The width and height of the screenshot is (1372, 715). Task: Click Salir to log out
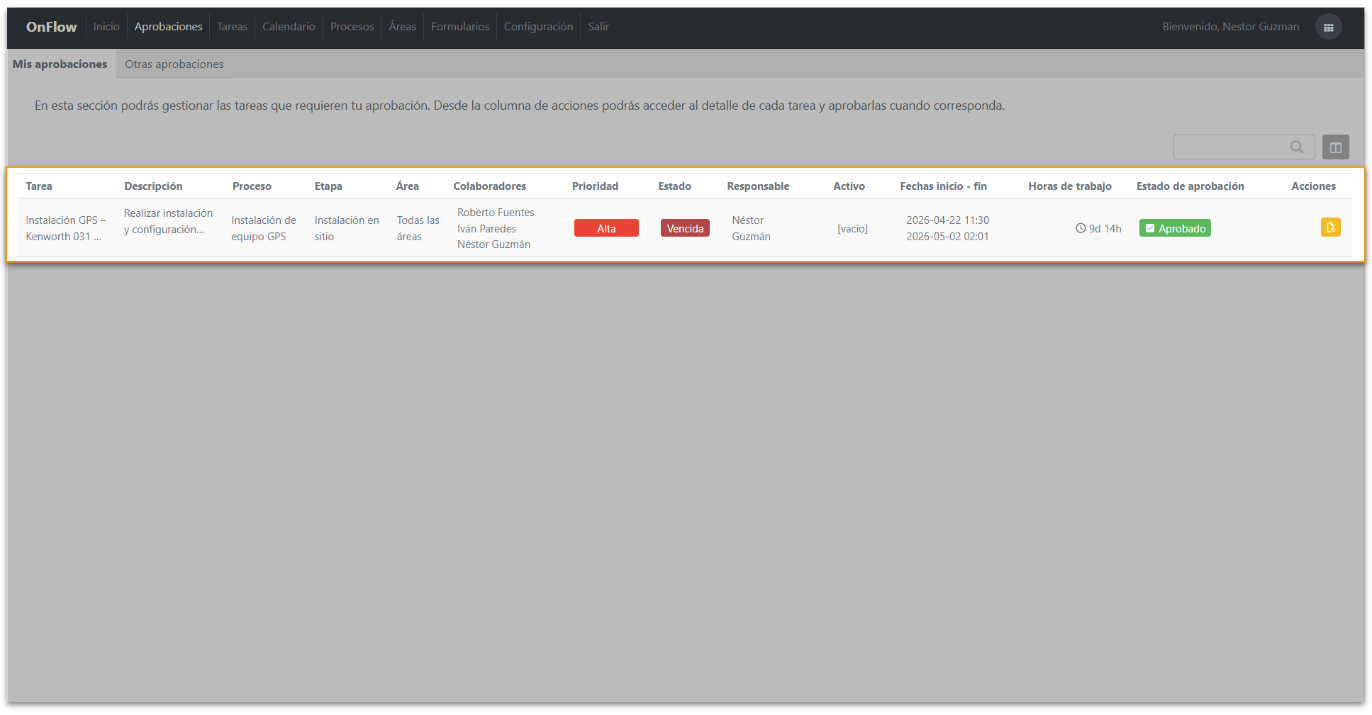(x=598, y=27)
